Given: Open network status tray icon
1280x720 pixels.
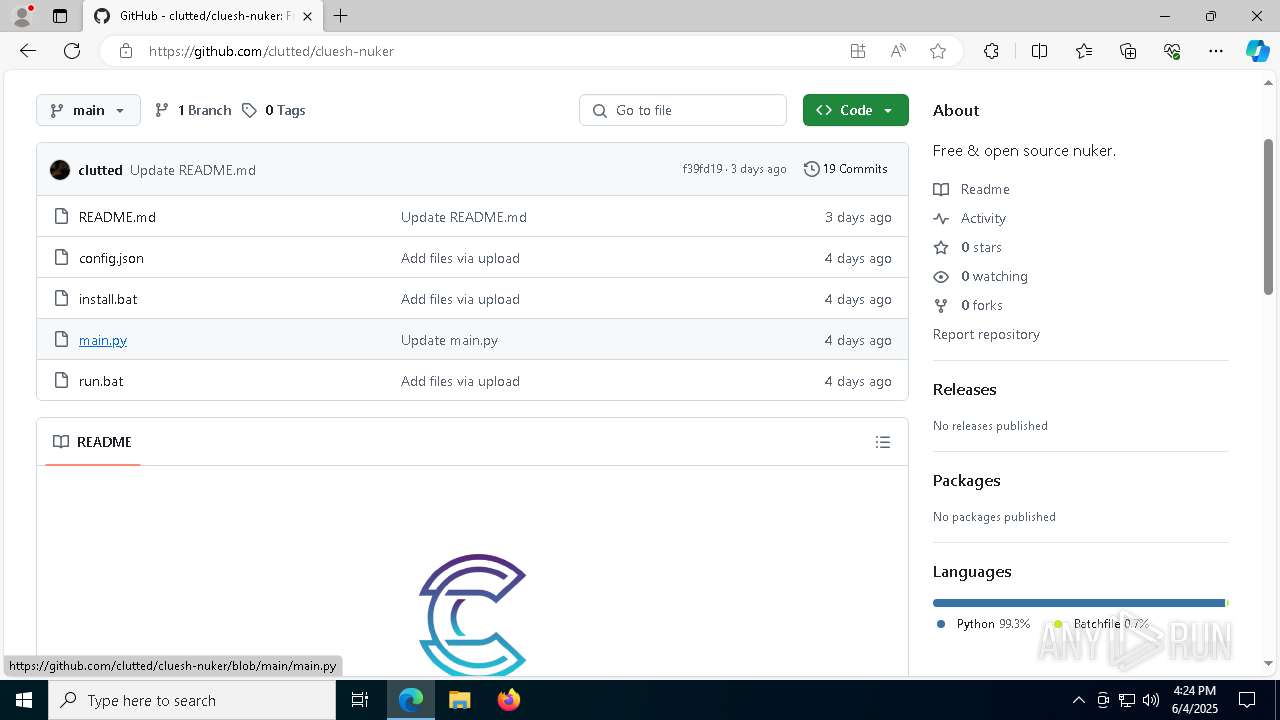Looking at the screenshot, I should tap(1126, 700).
